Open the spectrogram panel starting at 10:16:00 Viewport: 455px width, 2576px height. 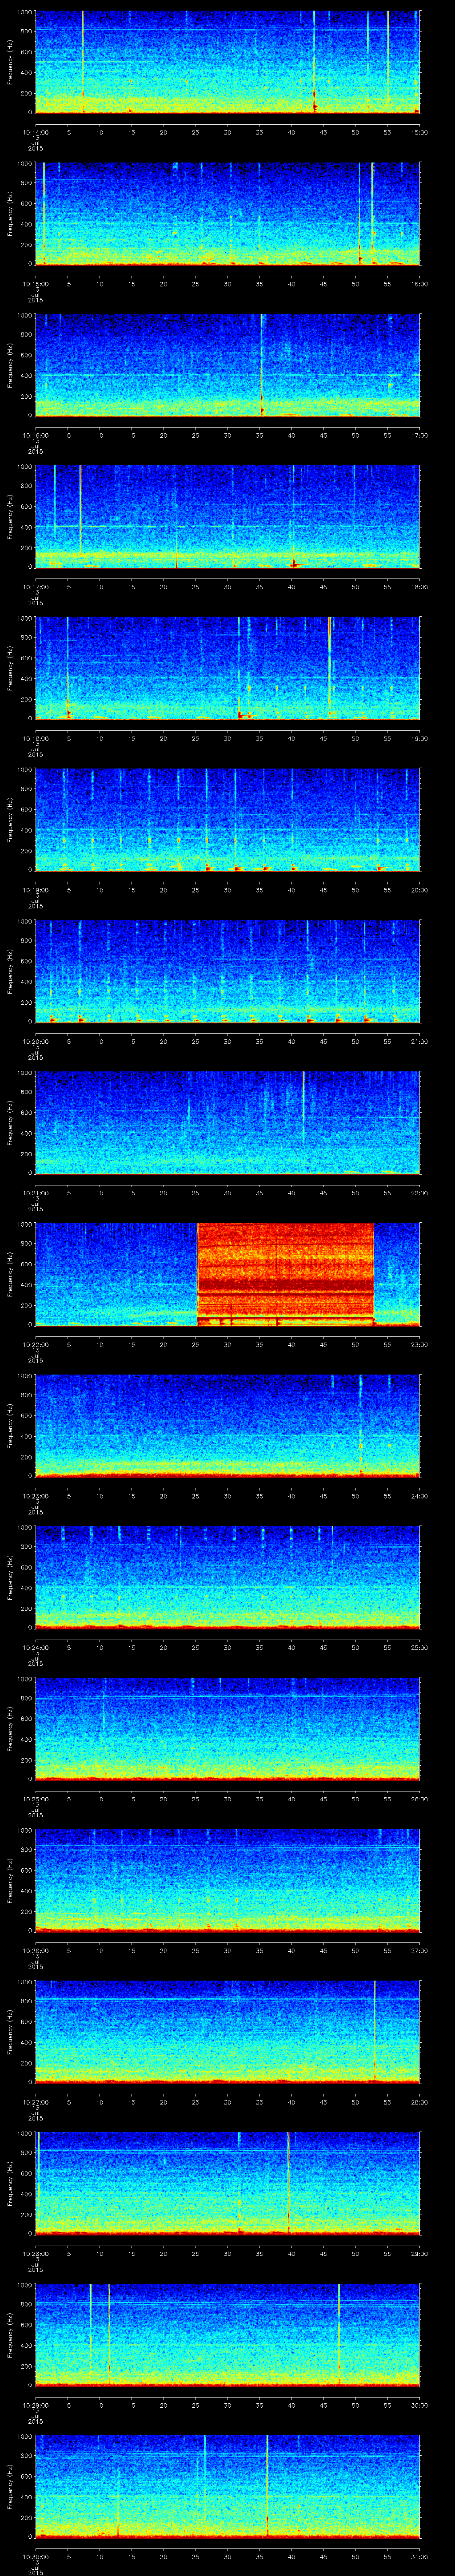tap(228, 365)
